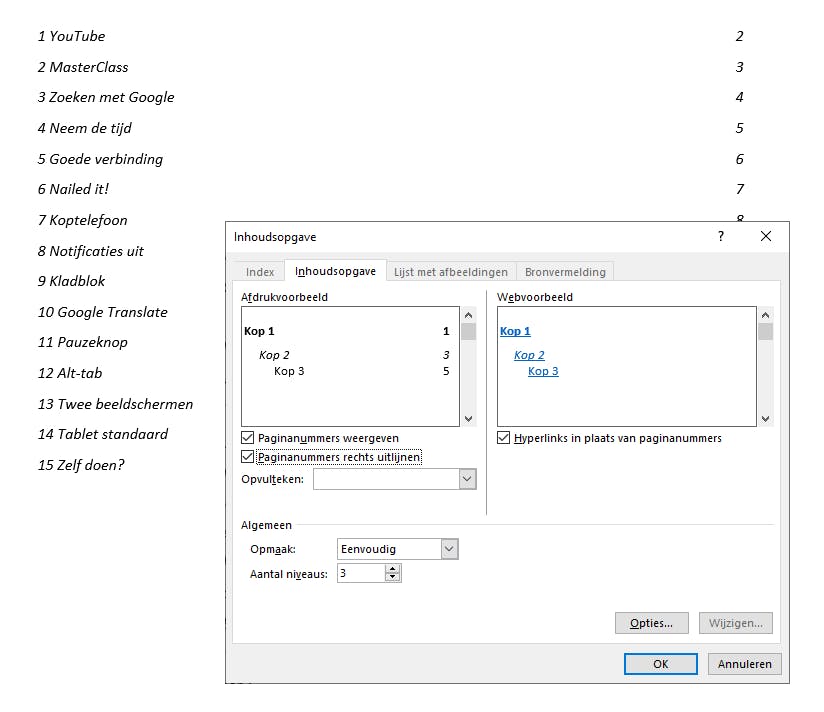Screen dimensions: 824x712
Task: Click Annuleren to cancel
Action: click(x=745, y=664)
